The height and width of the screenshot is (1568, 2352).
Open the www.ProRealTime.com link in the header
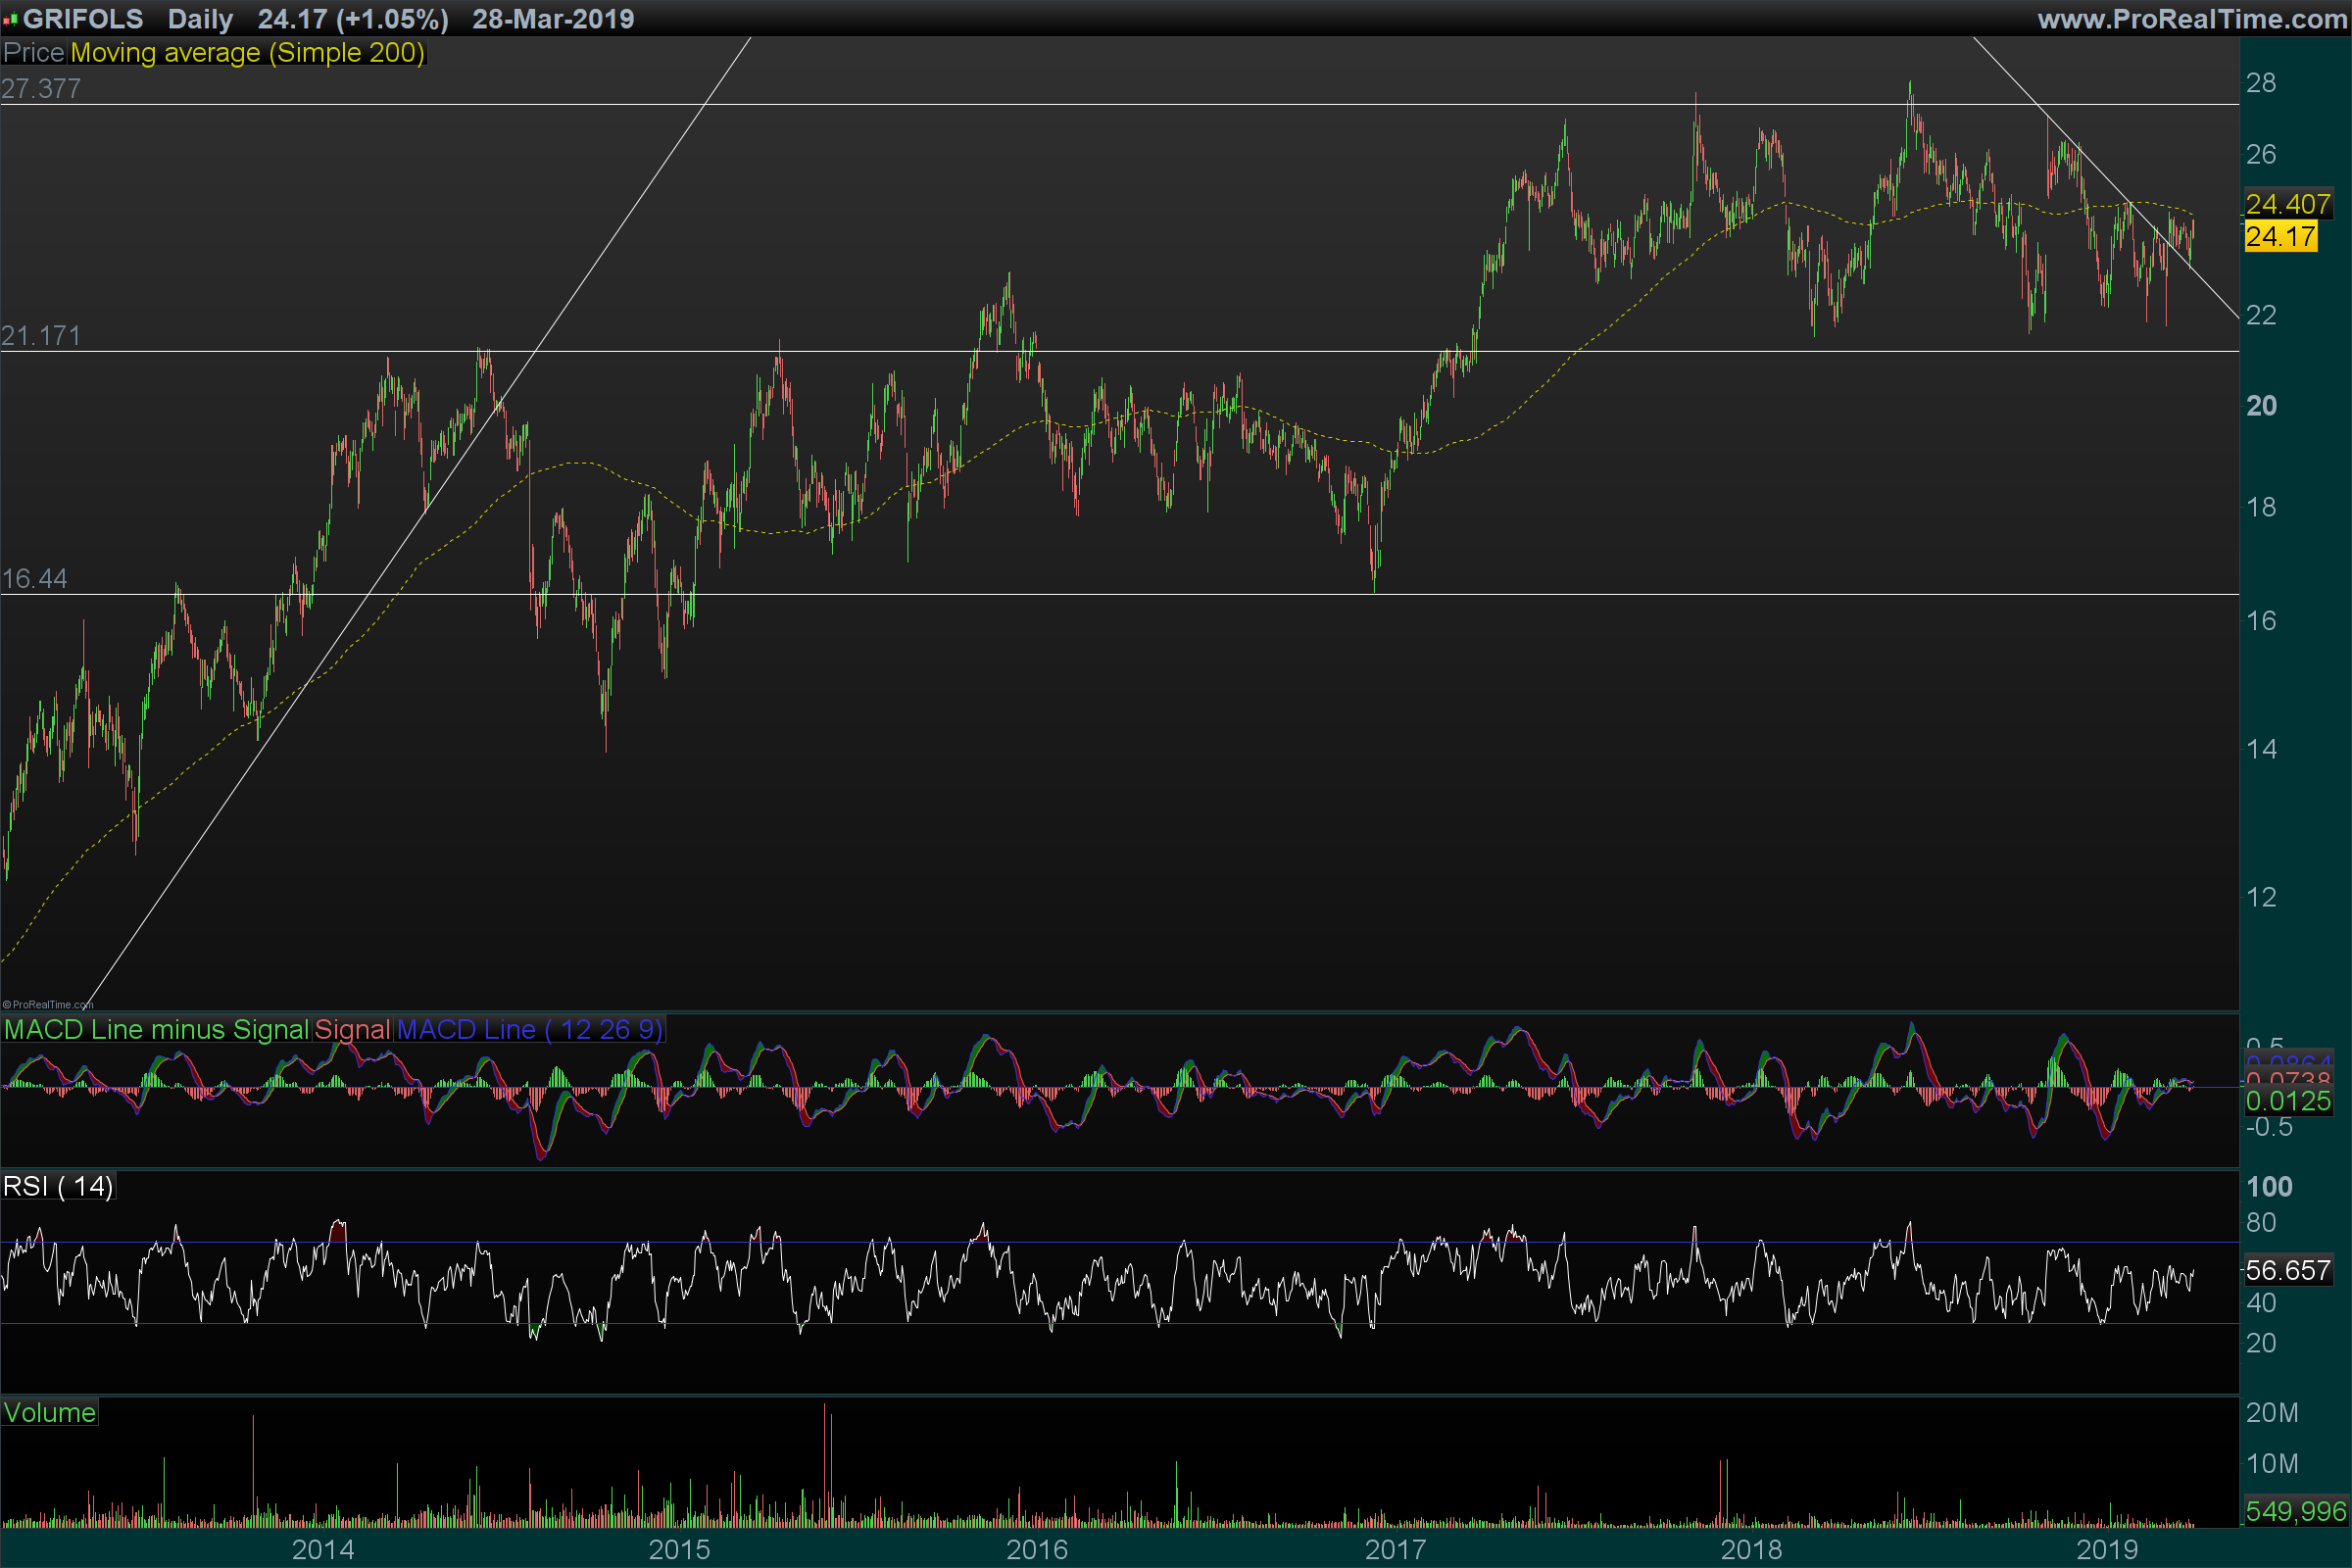pyautogui.click(x=2191, y=19)
